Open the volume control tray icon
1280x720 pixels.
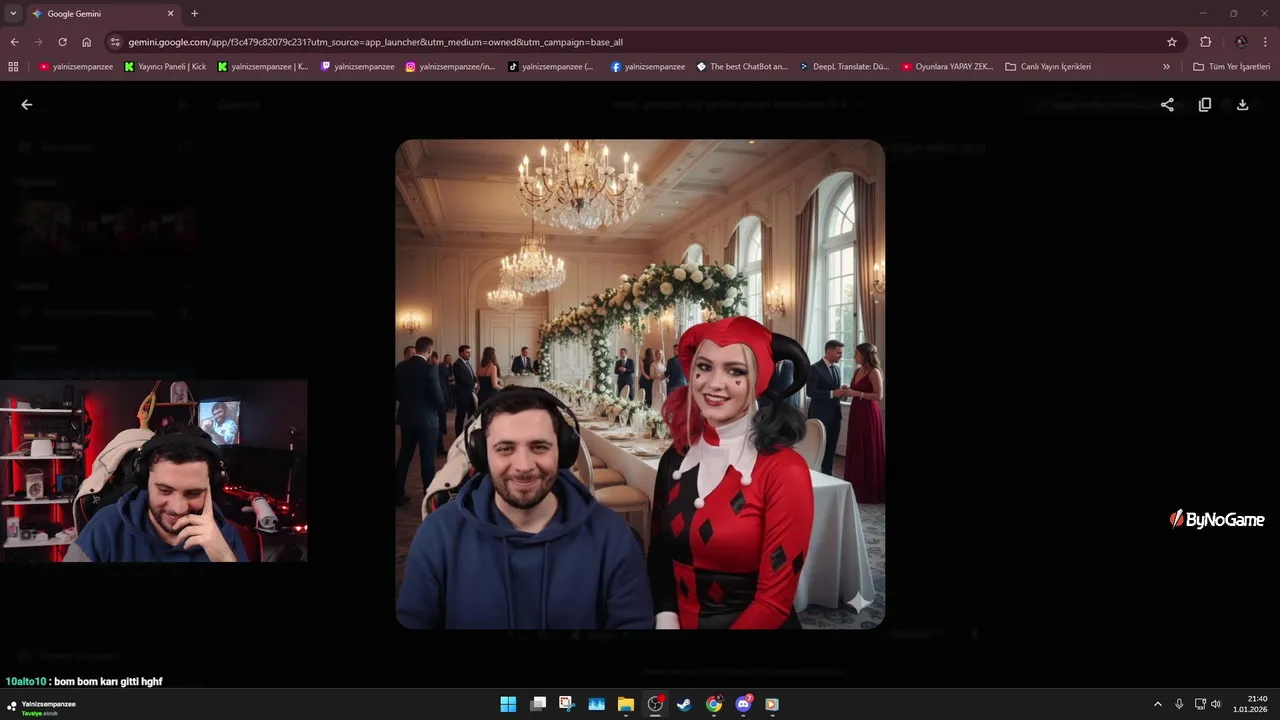(1216, 704)
